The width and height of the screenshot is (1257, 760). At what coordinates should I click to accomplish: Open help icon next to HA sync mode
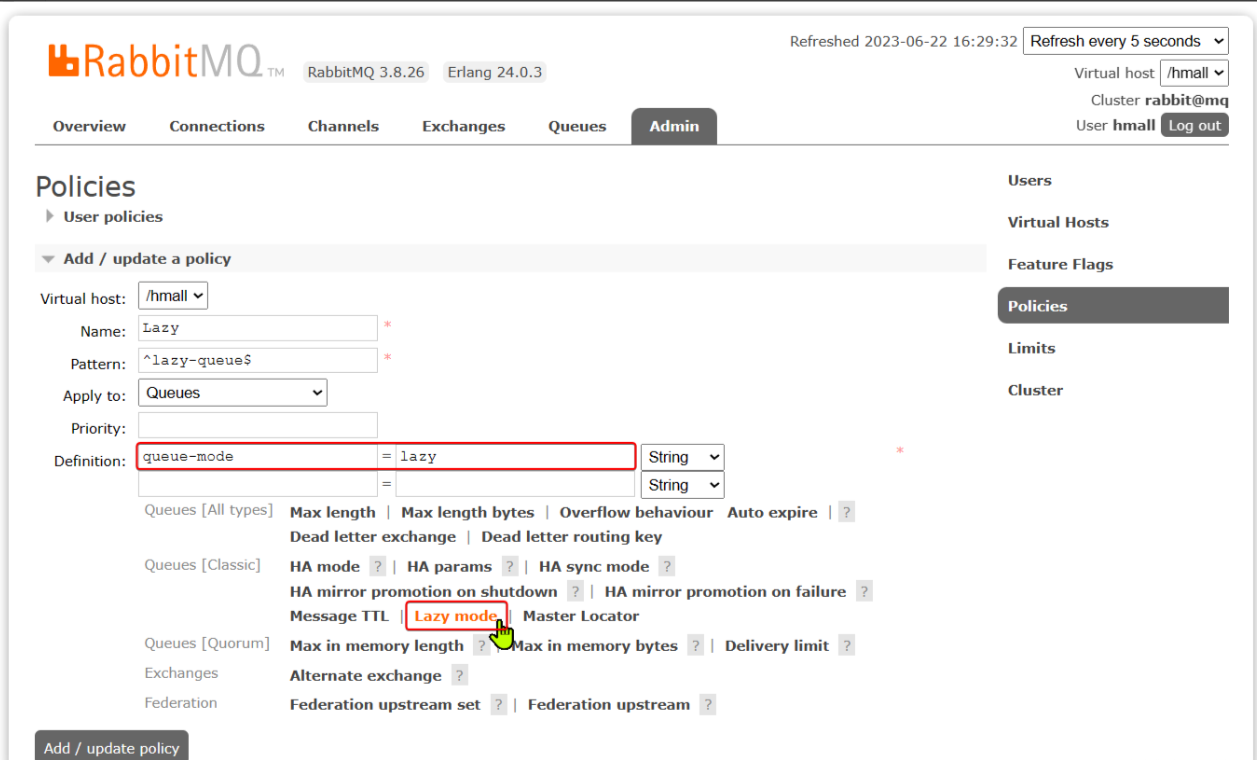coord(667,566)
